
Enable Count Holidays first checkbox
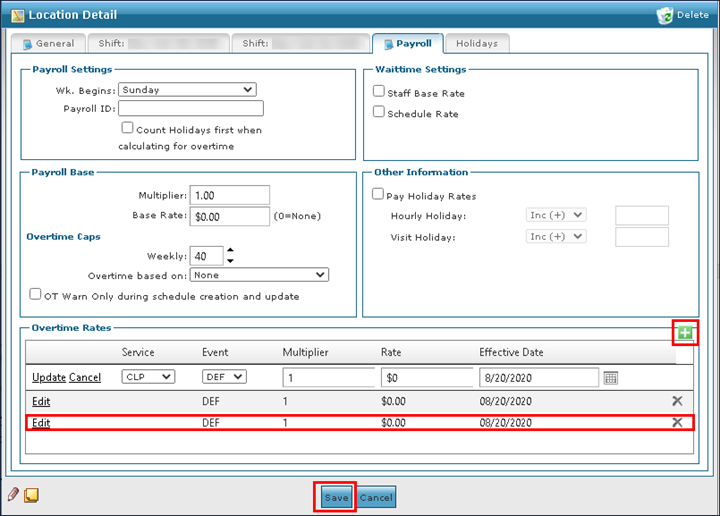[127, 128]
